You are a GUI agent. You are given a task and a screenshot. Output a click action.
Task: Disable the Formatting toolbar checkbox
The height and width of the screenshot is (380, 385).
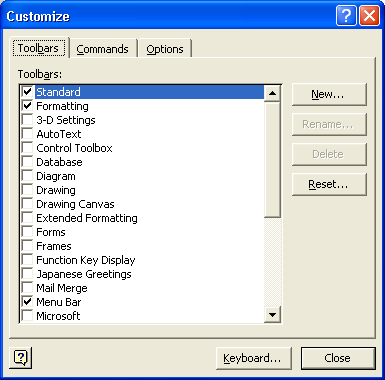[27, 106]
